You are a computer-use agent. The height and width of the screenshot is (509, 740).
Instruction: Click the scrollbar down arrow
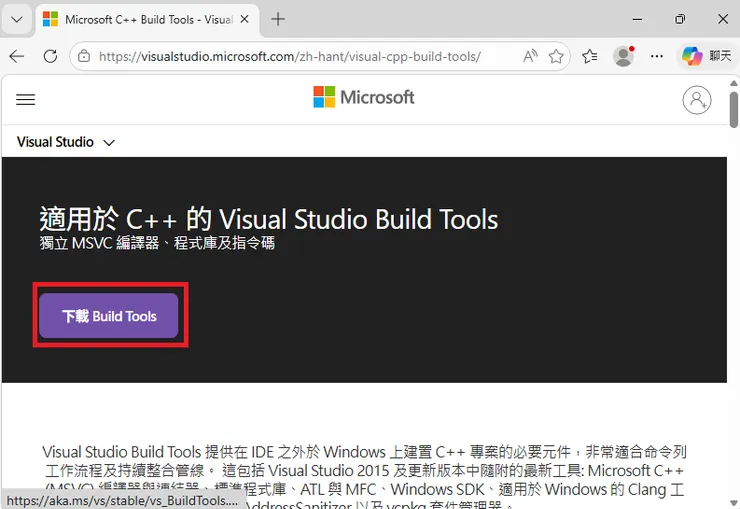pyautogui.click(x=733, y=503)
